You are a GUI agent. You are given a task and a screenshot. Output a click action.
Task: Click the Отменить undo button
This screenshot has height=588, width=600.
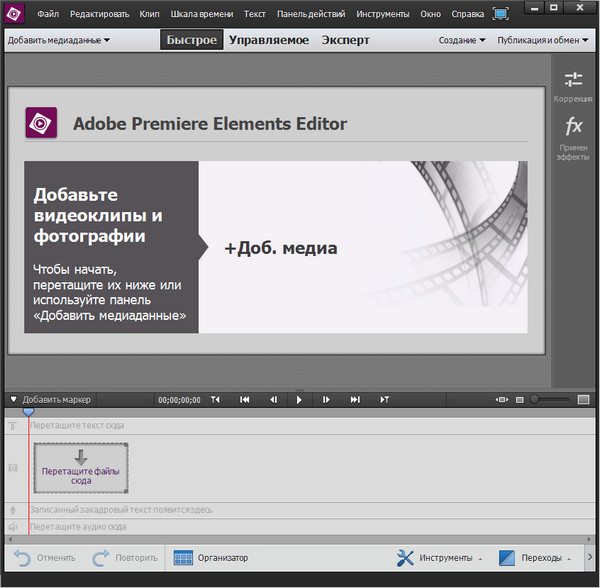point(45,558)
